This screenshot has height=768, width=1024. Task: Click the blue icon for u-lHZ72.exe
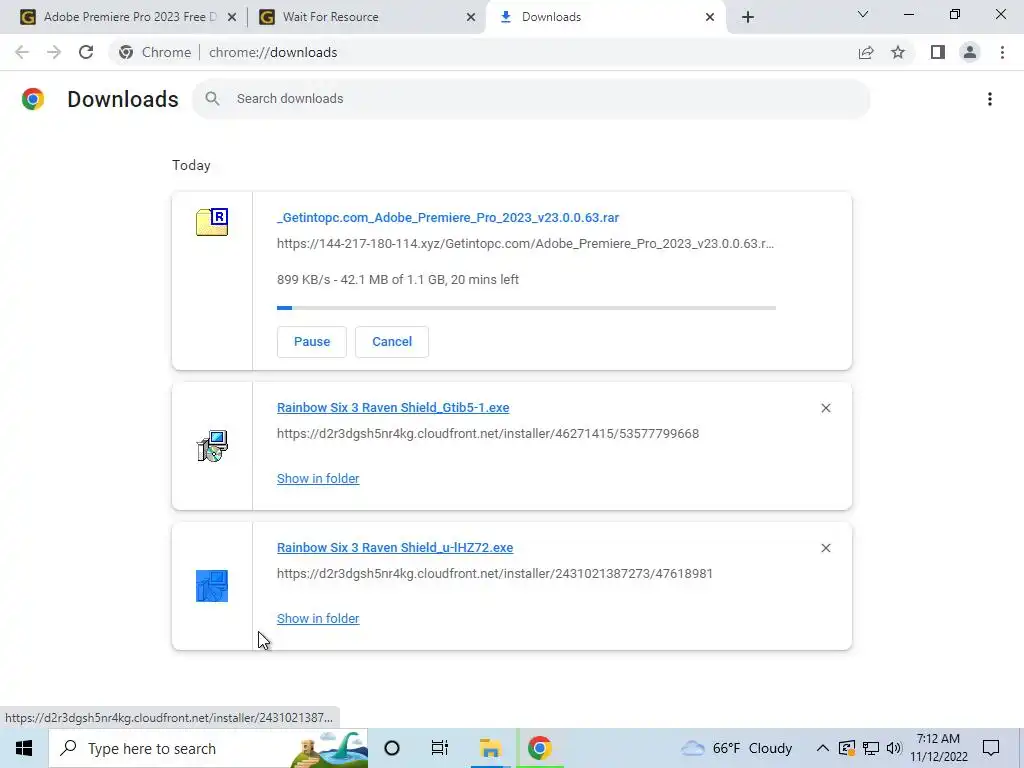coord(212,586)
